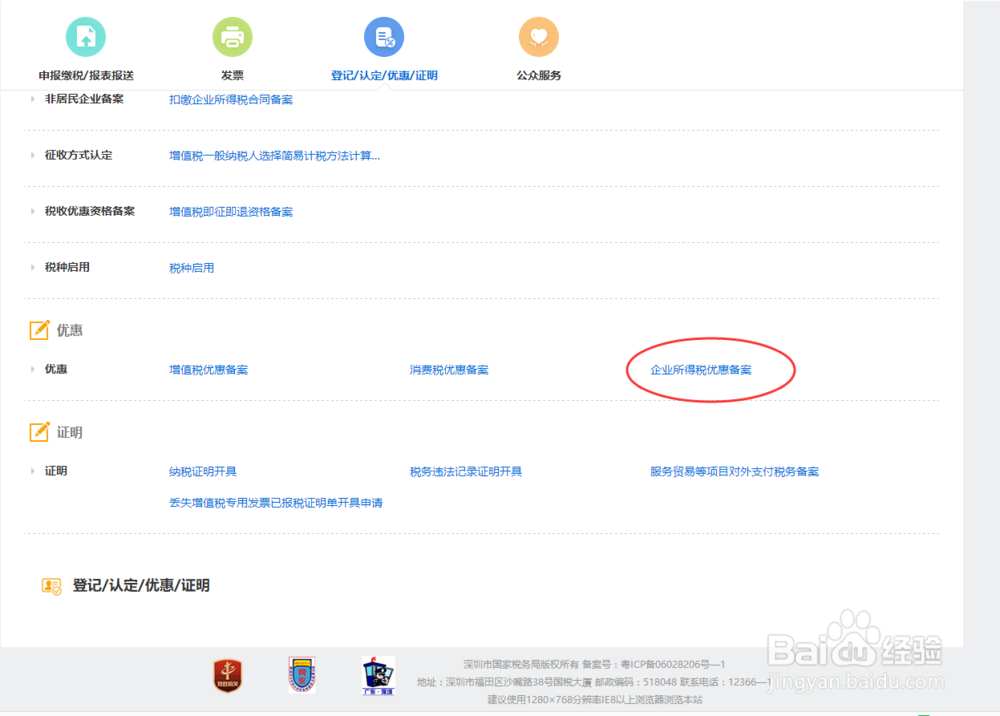Open 企业所得税优惠备案 link
This screenshot has height=716, width=1000.
point(701,370)
